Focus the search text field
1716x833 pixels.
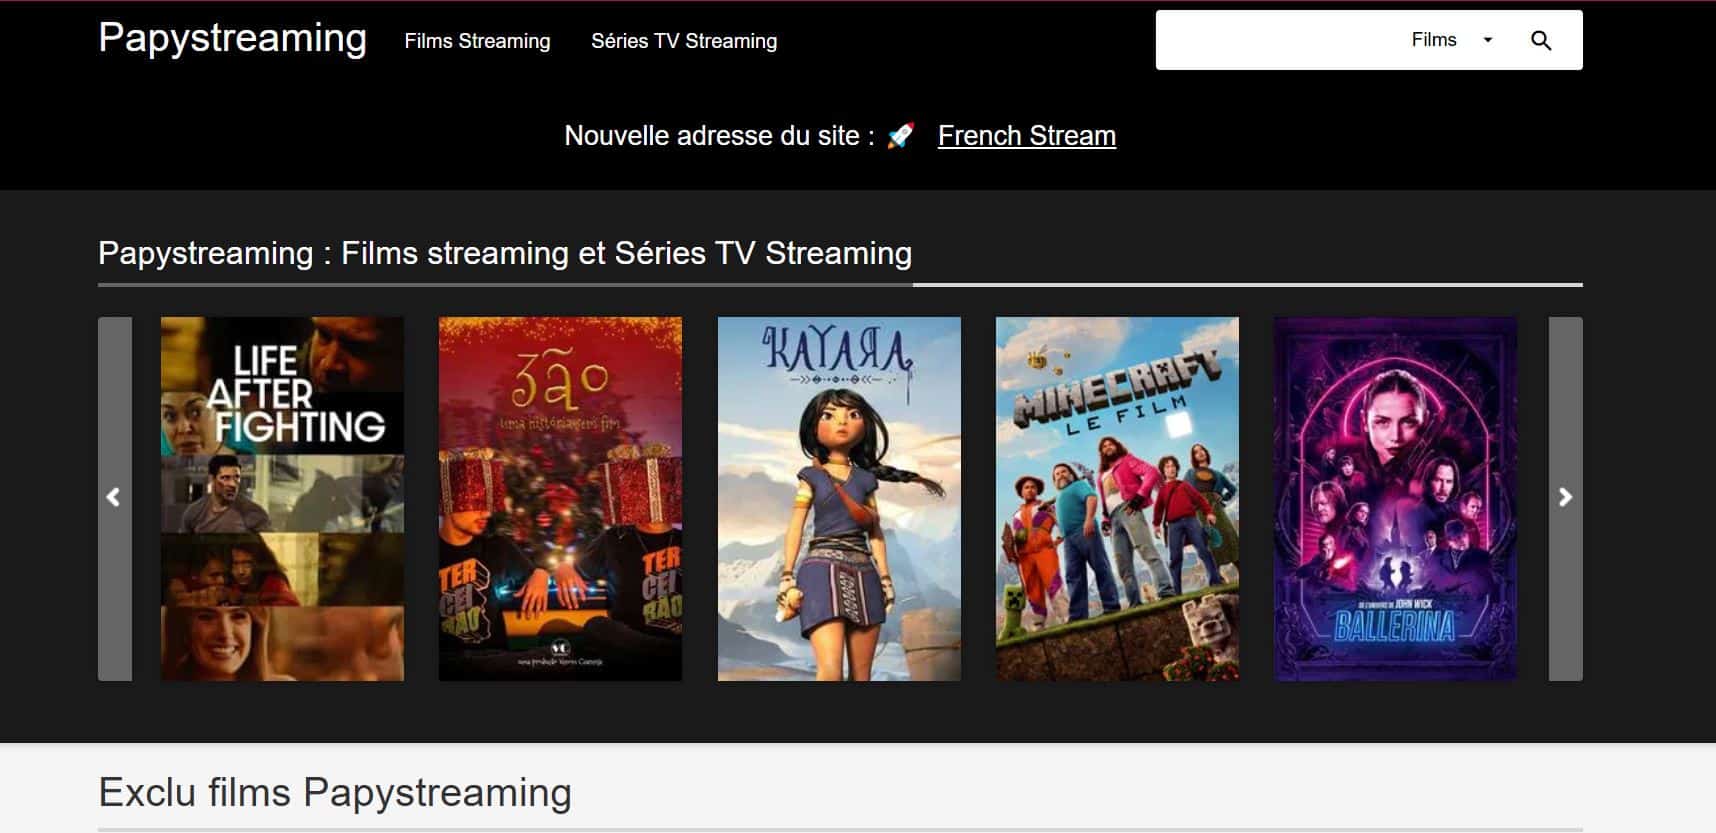coord(1280,40)
